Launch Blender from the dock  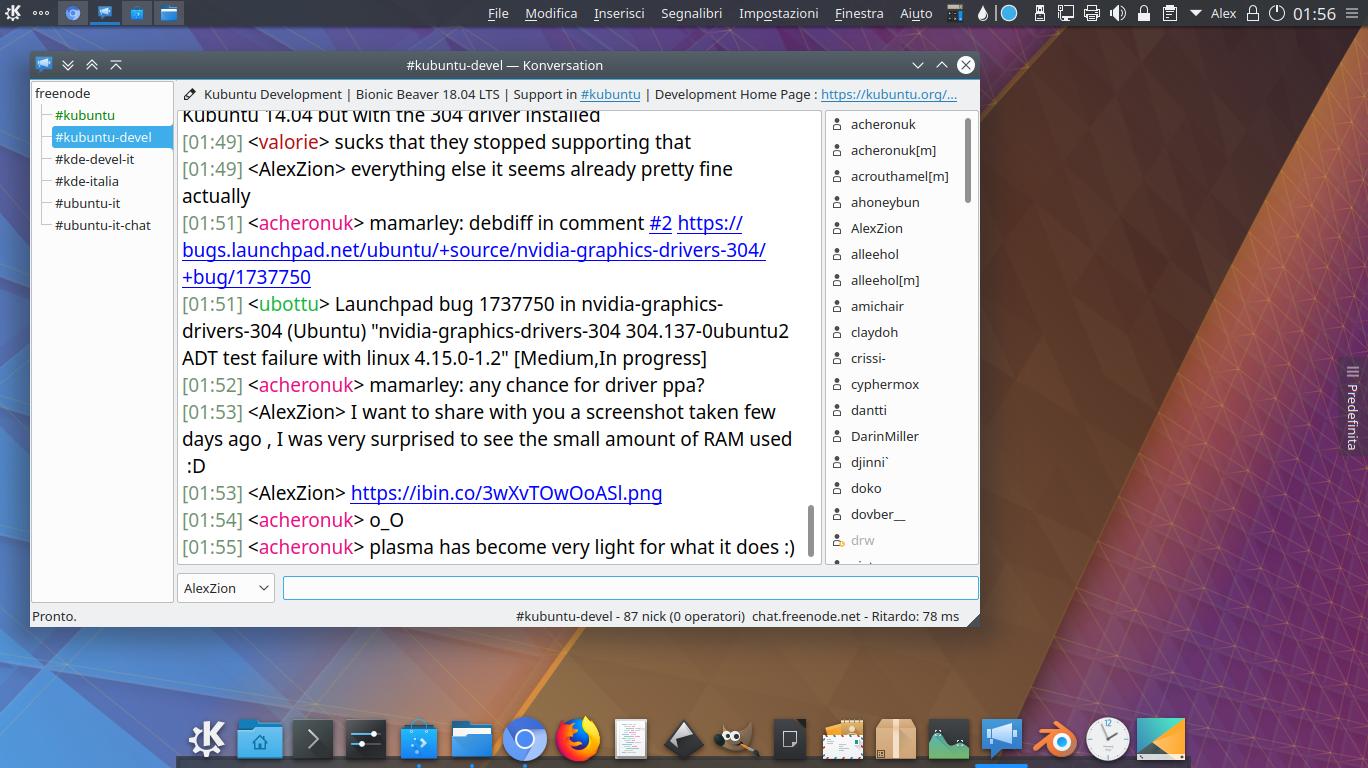(x=1054, y=740)
